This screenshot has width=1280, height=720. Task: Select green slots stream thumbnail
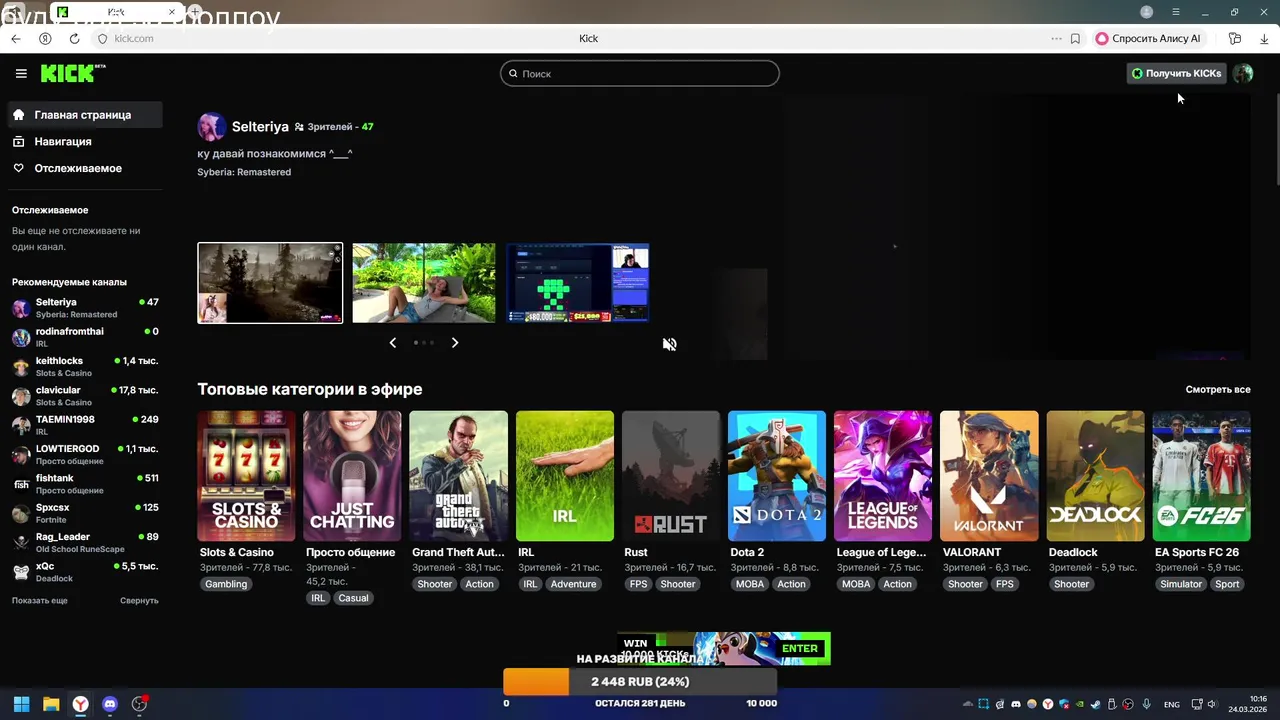(x=578, y=283)
